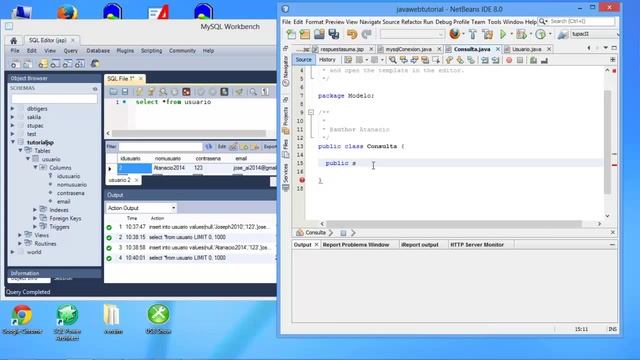This screenshot has height=360, width=640.
Task: Open Database menu in MySQL Workbench
Action: click(98, 51)
